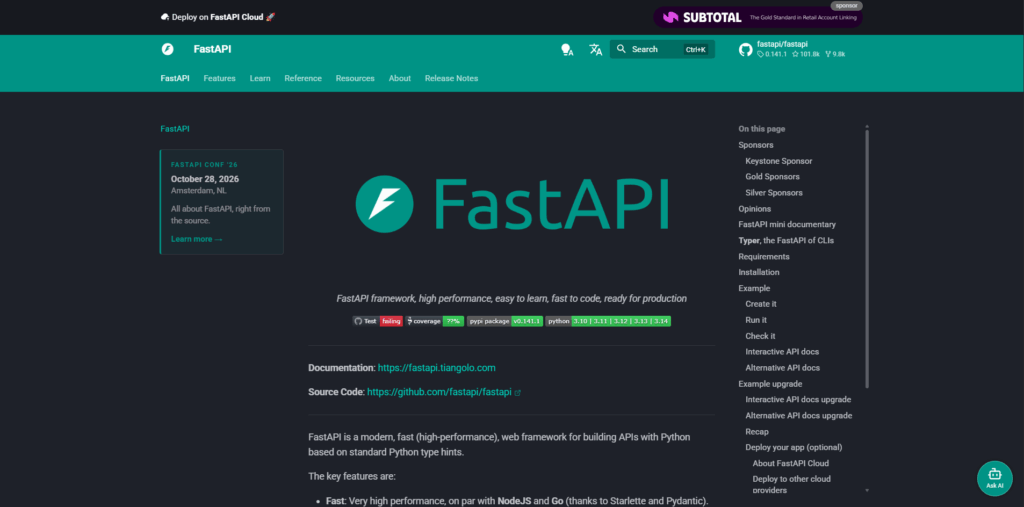Image resolution: width=1024 pixels, height=507 pixels.
Task: Click the FastAPI breadcrumb link
Action: click(x=175, y=129)
